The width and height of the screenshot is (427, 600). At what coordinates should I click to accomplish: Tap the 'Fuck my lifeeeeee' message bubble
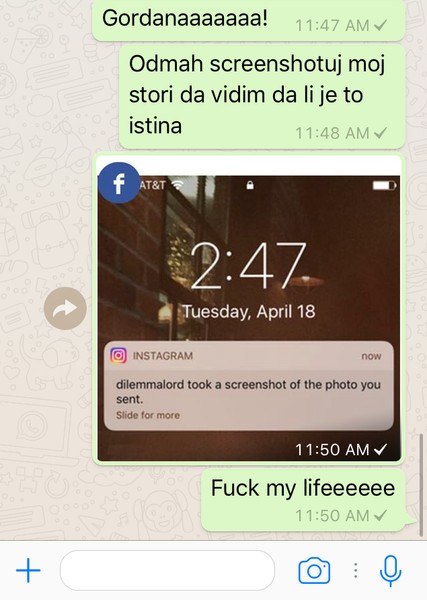(303, 501)
